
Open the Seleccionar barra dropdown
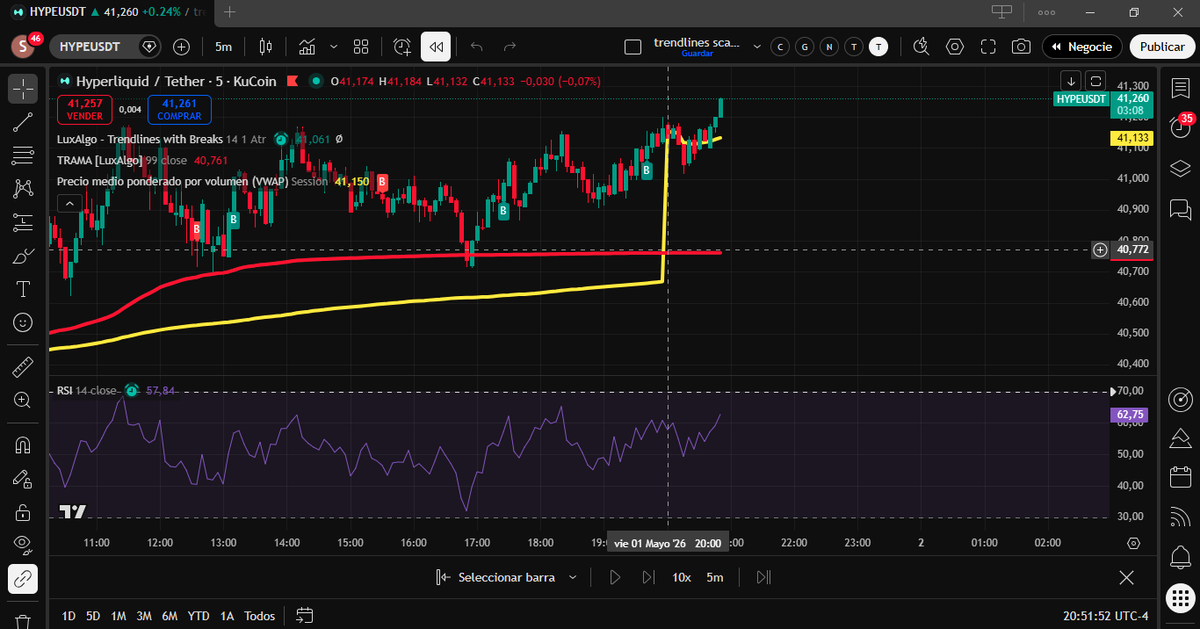pyautogui.click(x=507, y=577)
